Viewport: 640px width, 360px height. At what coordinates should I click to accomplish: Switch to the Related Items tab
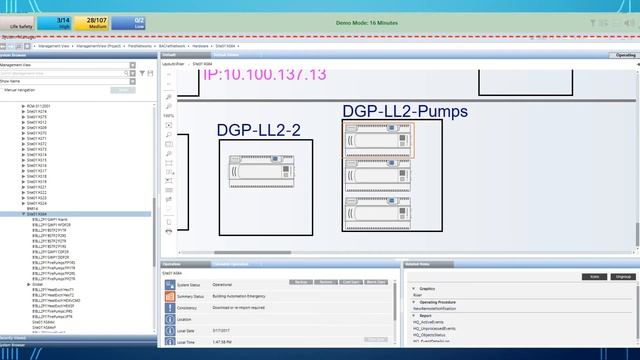(428, 264)
